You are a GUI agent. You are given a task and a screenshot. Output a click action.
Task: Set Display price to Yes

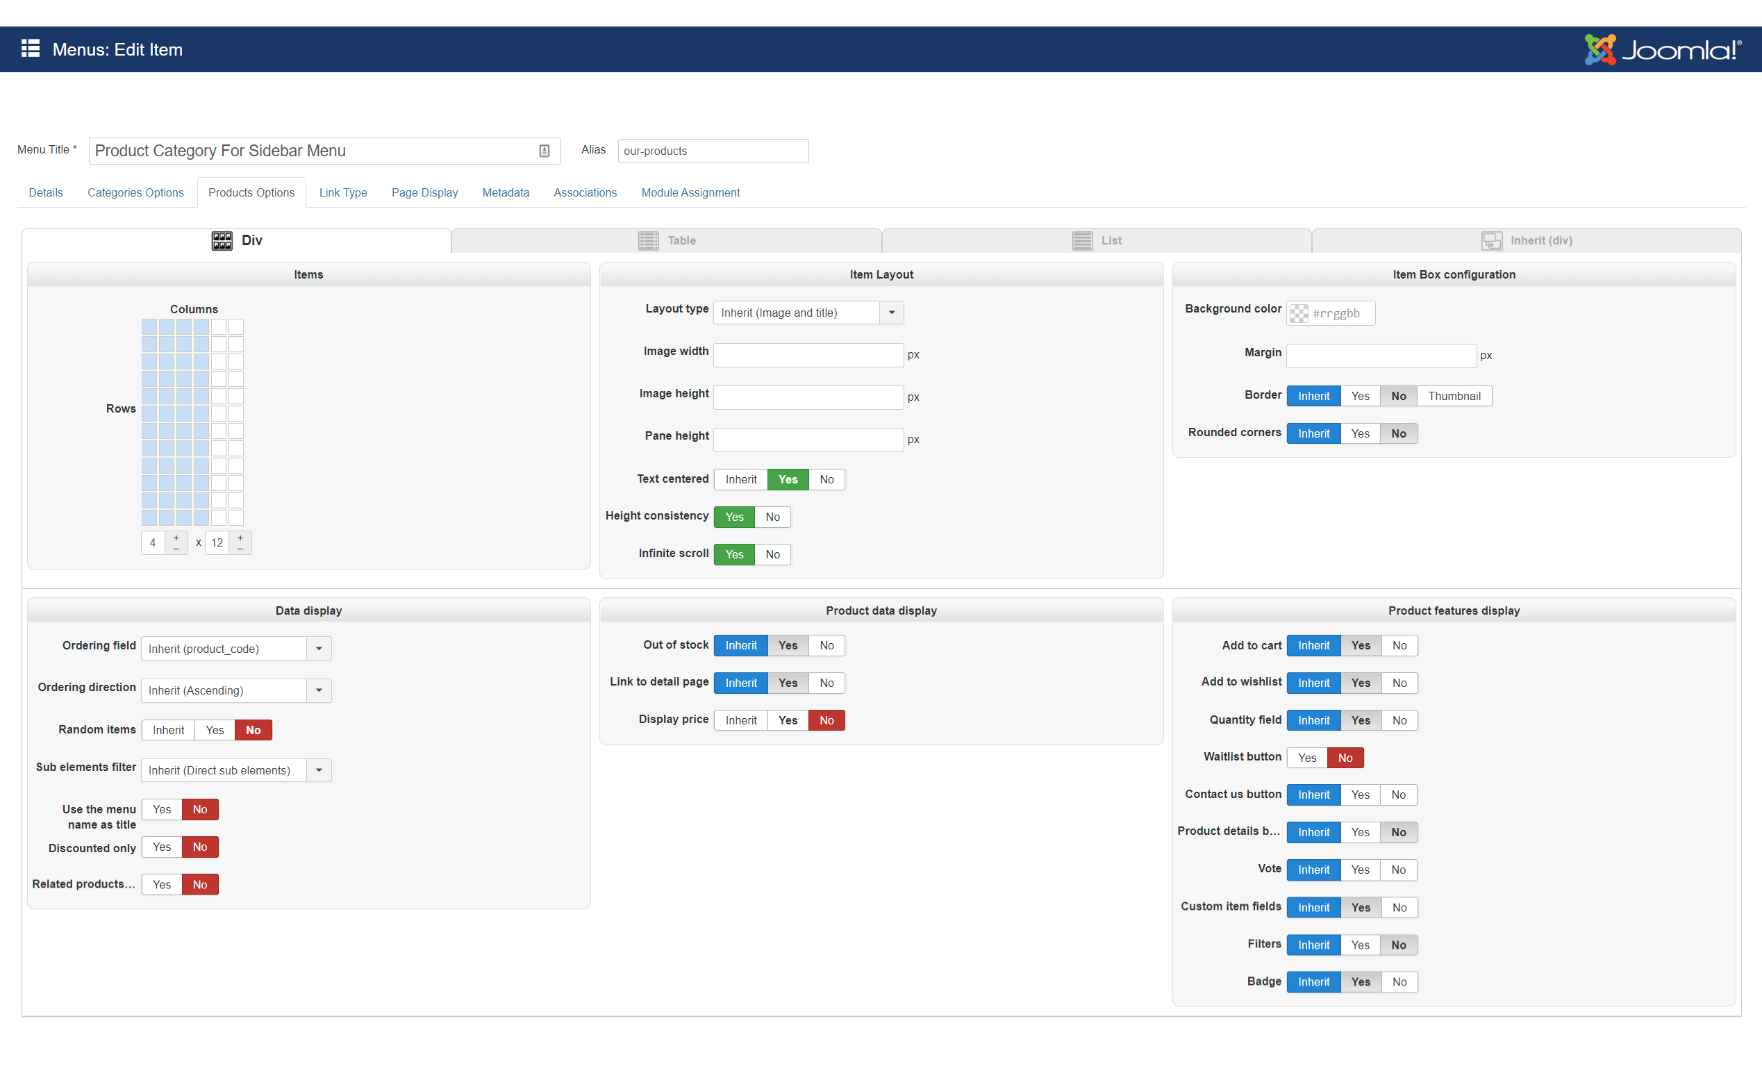(788, 721)
